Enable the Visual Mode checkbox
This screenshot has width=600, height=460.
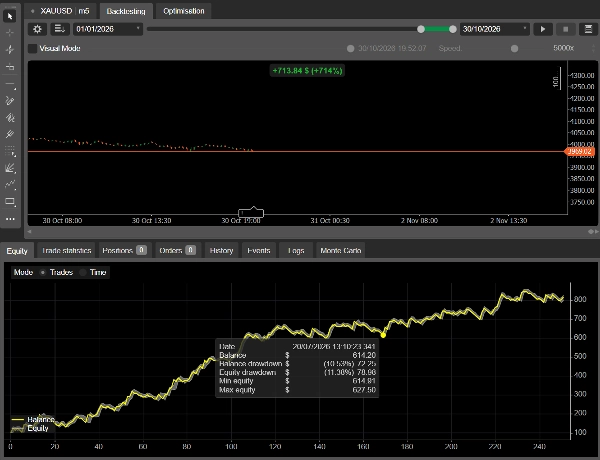click(33, 48)
